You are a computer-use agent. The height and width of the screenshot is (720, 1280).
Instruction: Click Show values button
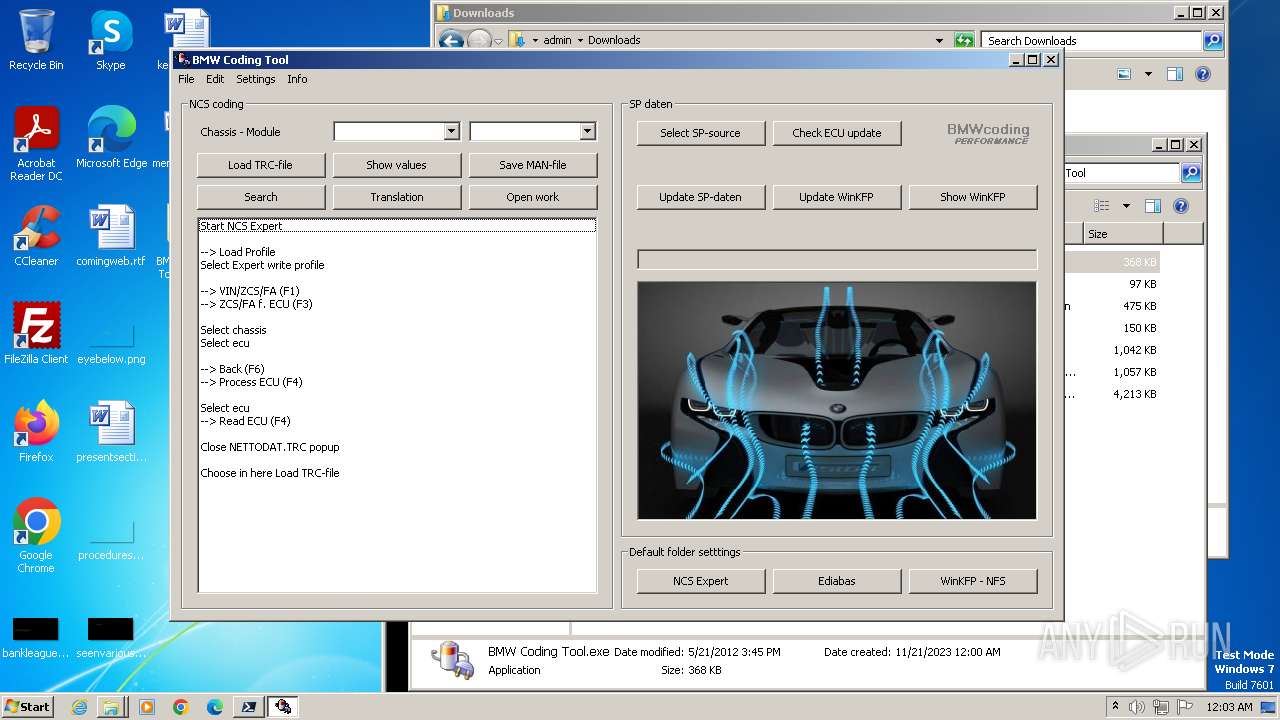click(396, 165)
